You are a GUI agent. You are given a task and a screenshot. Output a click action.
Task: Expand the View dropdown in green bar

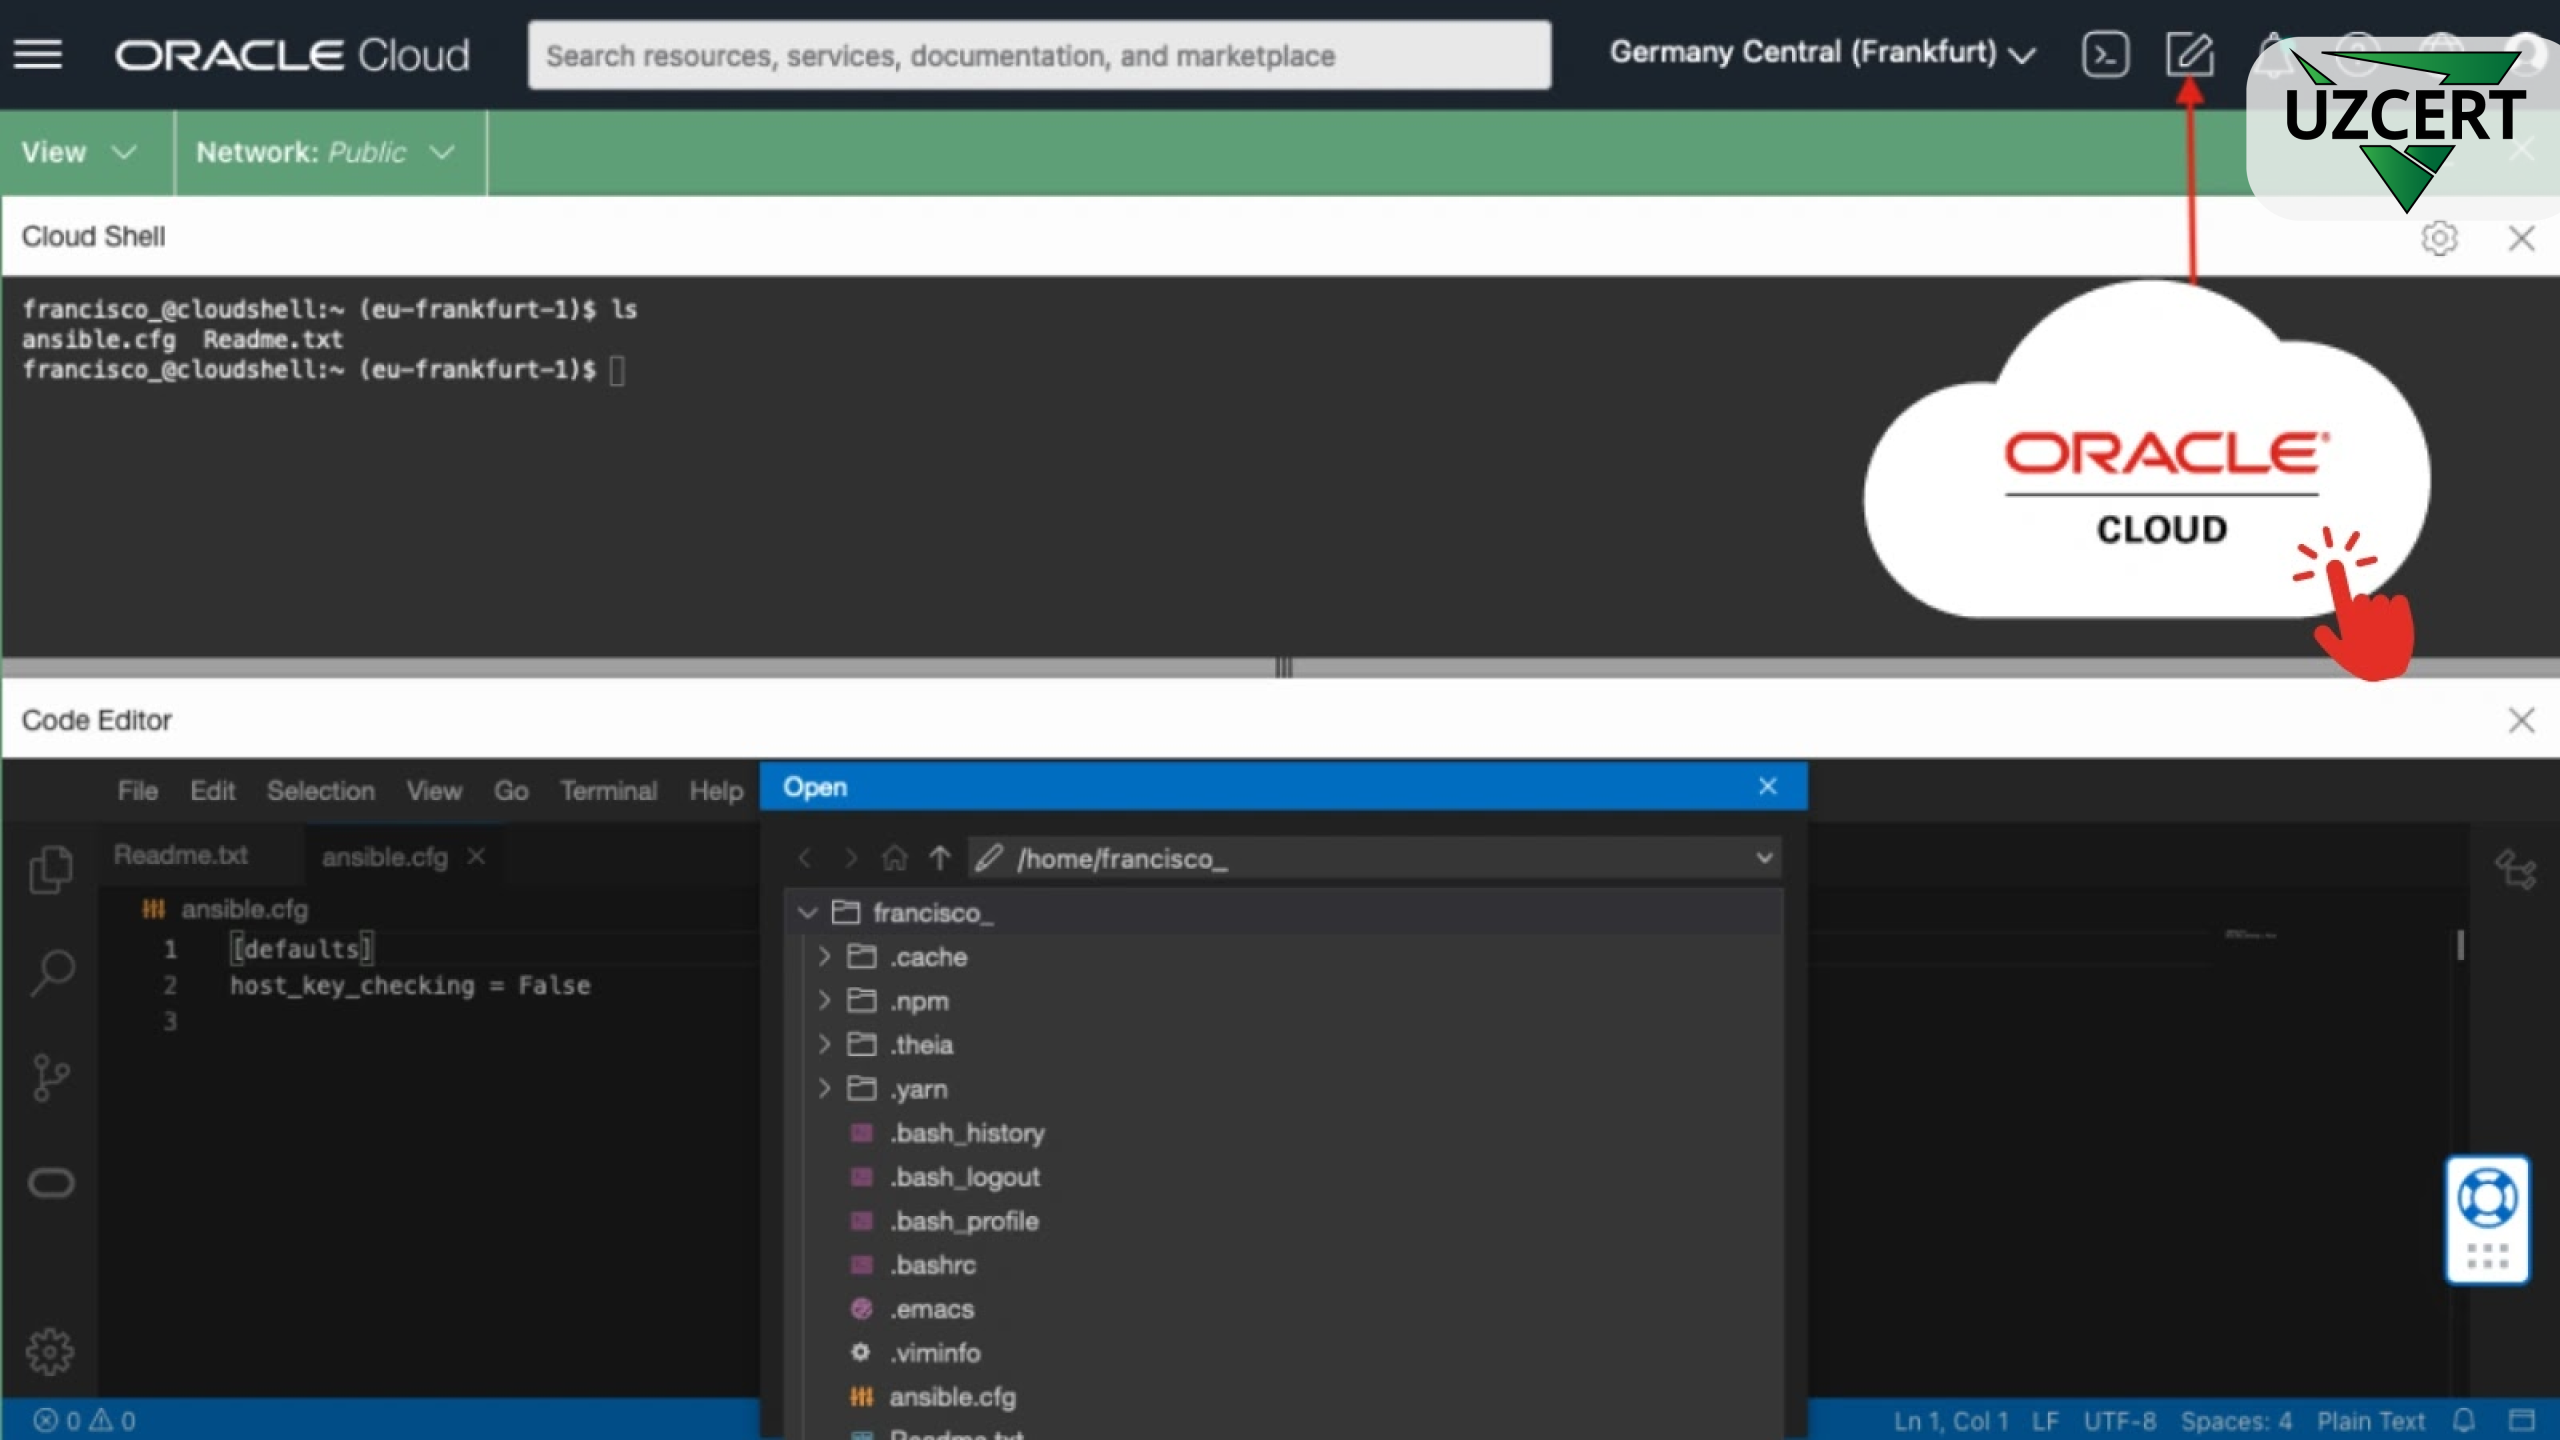pos(78,152)
